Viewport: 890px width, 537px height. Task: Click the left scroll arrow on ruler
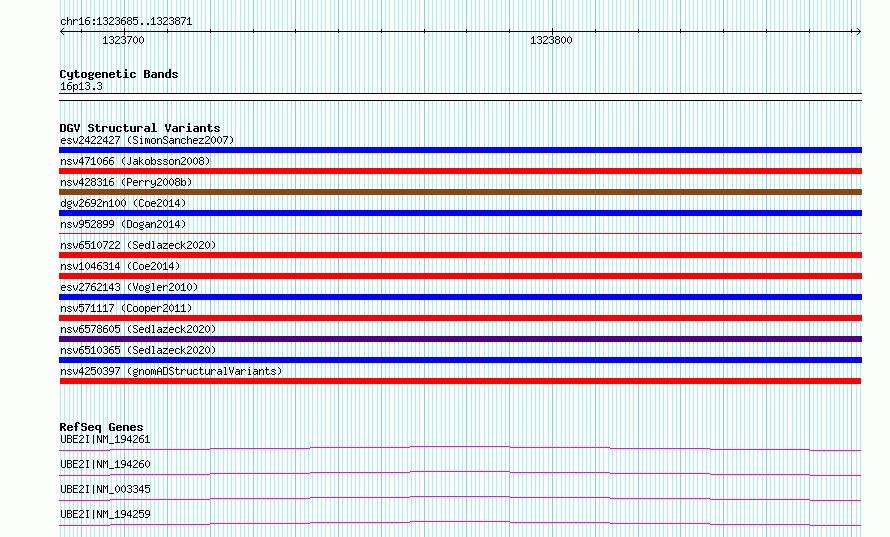point(62,32)
